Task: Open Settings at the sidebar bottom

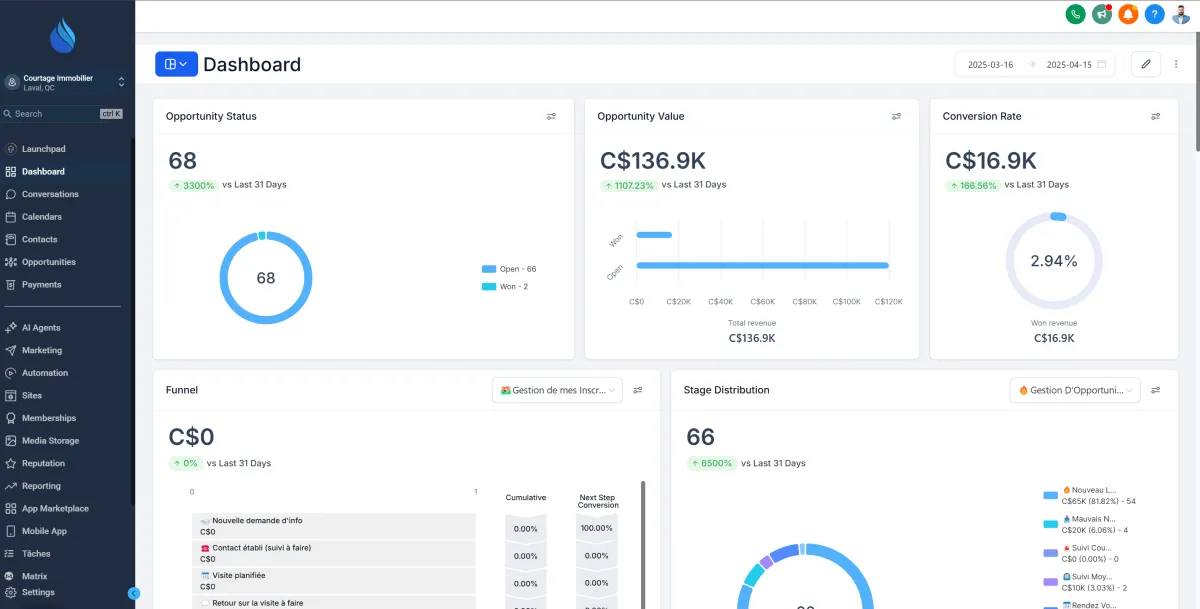Action: [38, 592]
